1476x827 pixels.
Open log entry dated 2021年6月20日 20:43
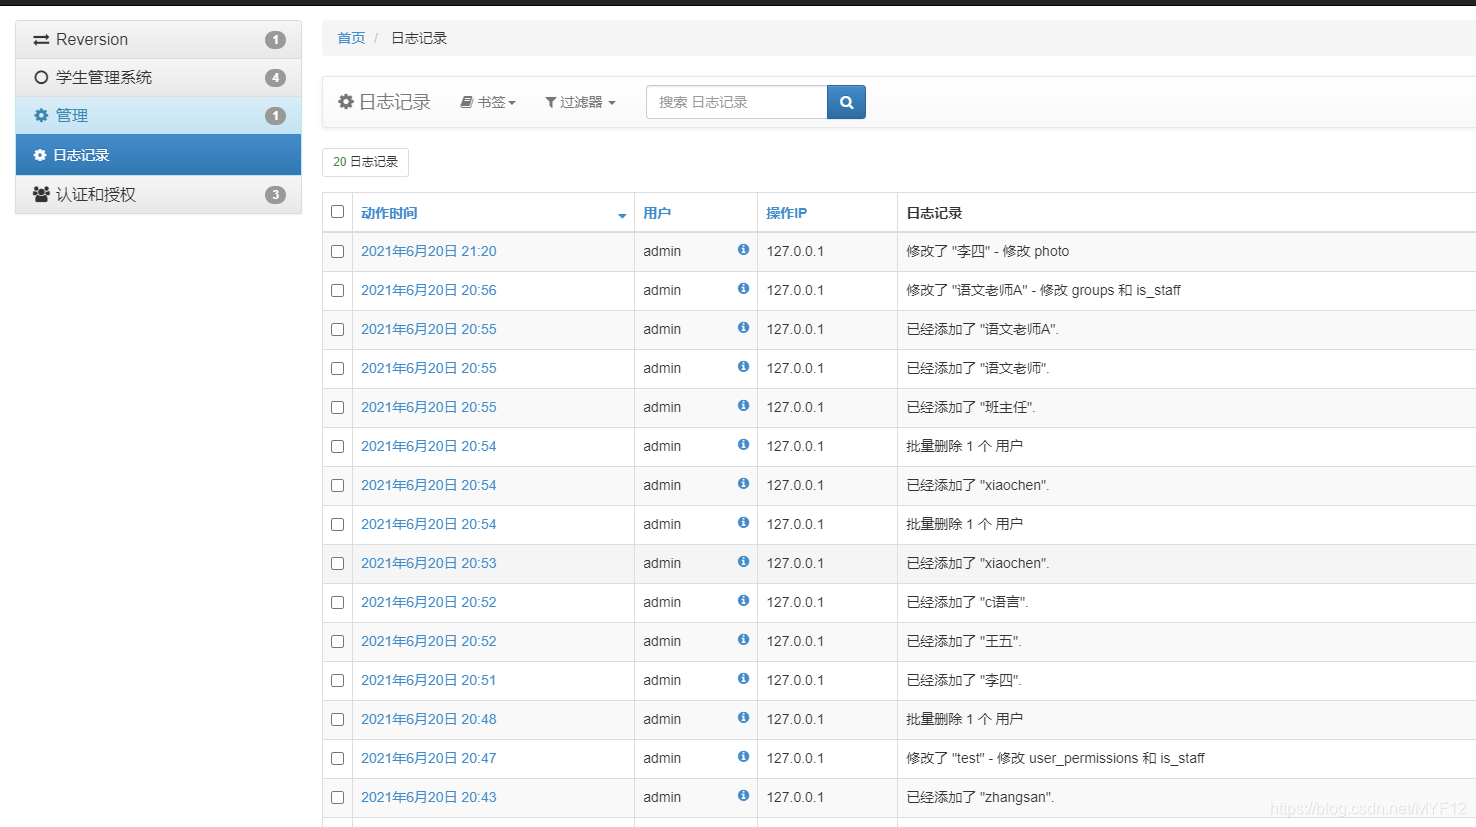pyautogui.click(x=429, y=797)
